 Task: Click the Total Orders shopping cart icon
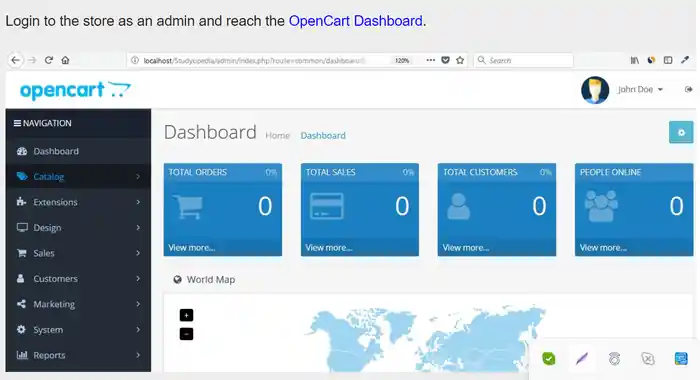pyautogui.click(x=188, y=207)
